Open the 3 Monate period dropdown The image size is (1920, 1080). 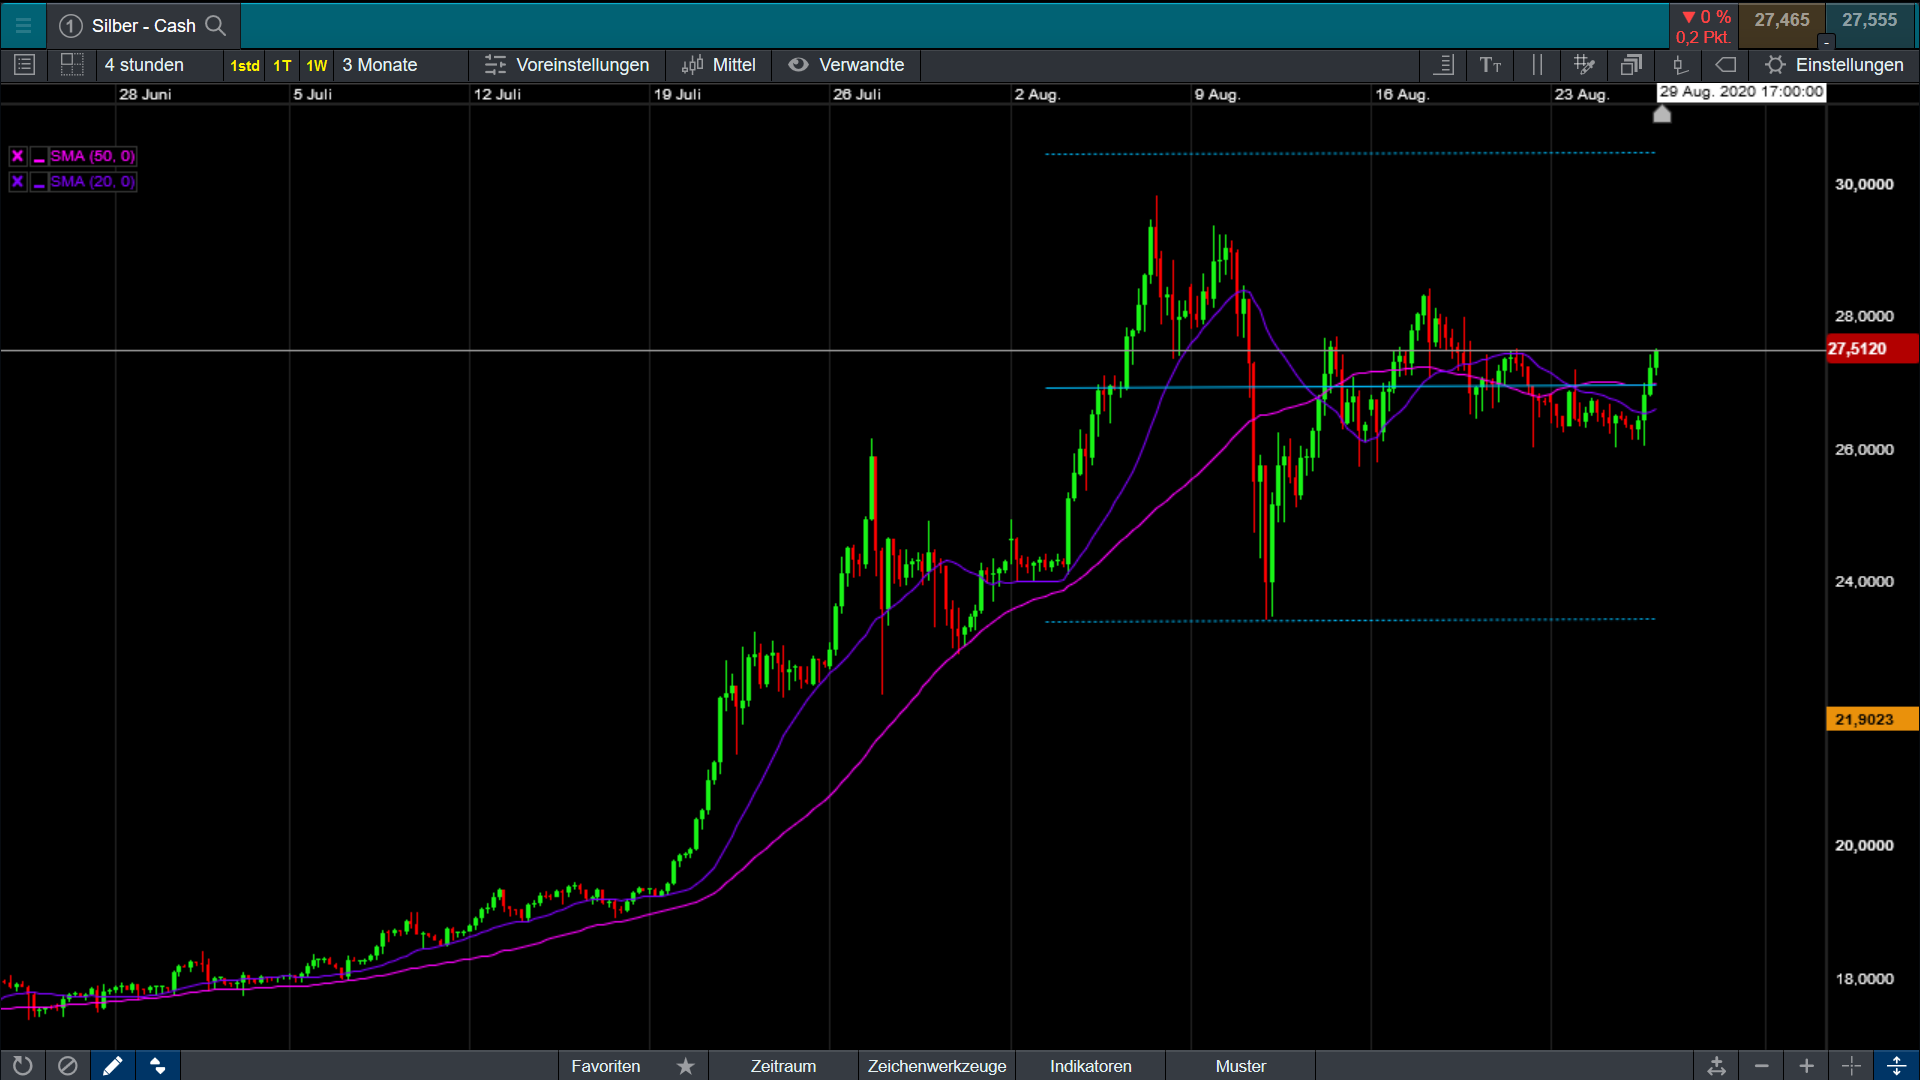[x=380, y=65]
